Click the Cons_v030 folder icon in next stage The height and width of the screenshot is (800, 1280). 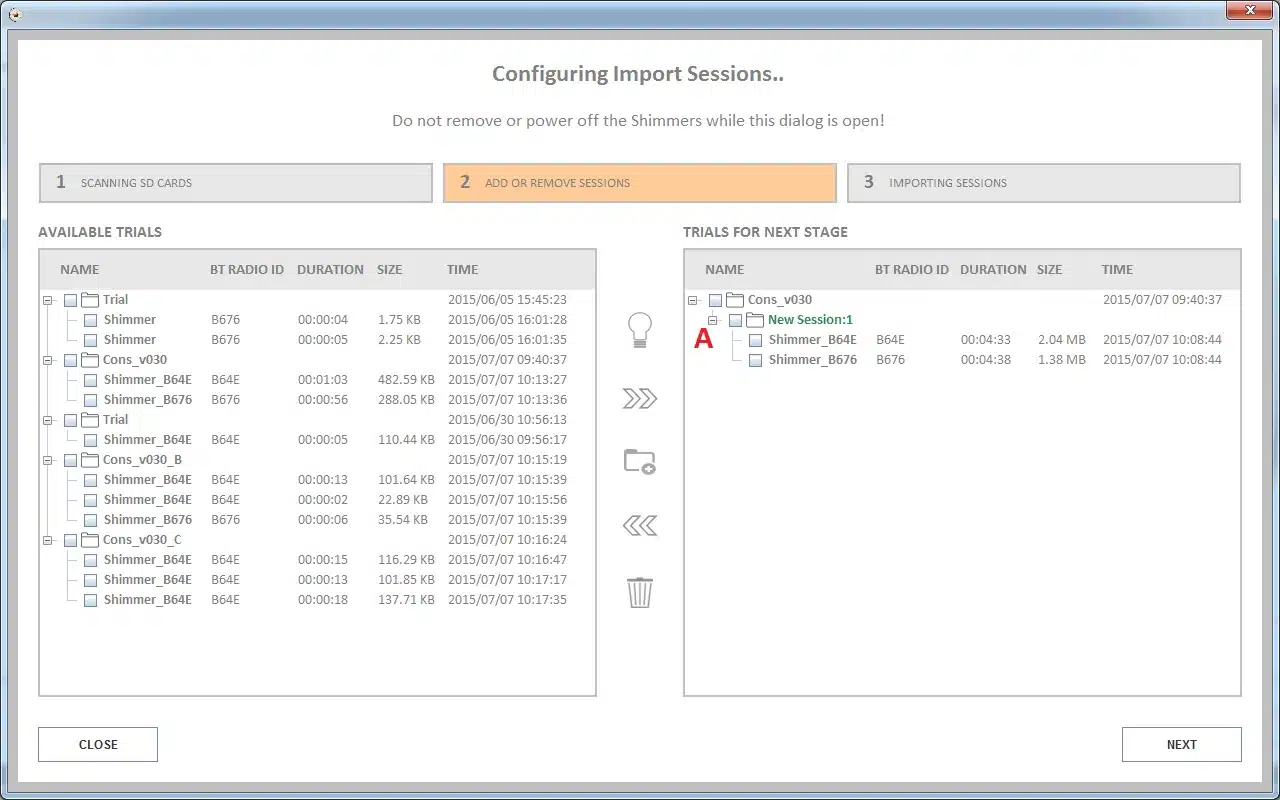coord(735,300)
